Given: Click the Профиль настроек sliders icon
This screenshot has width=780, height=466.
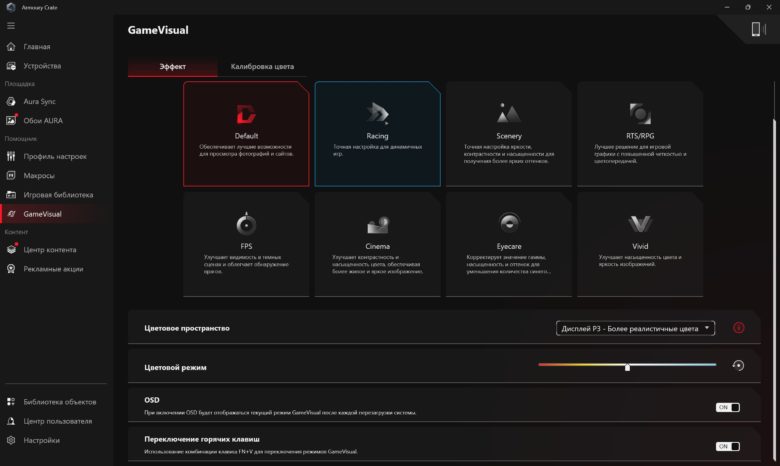Looking at the screenshot, I should click(x=11, y=156).
